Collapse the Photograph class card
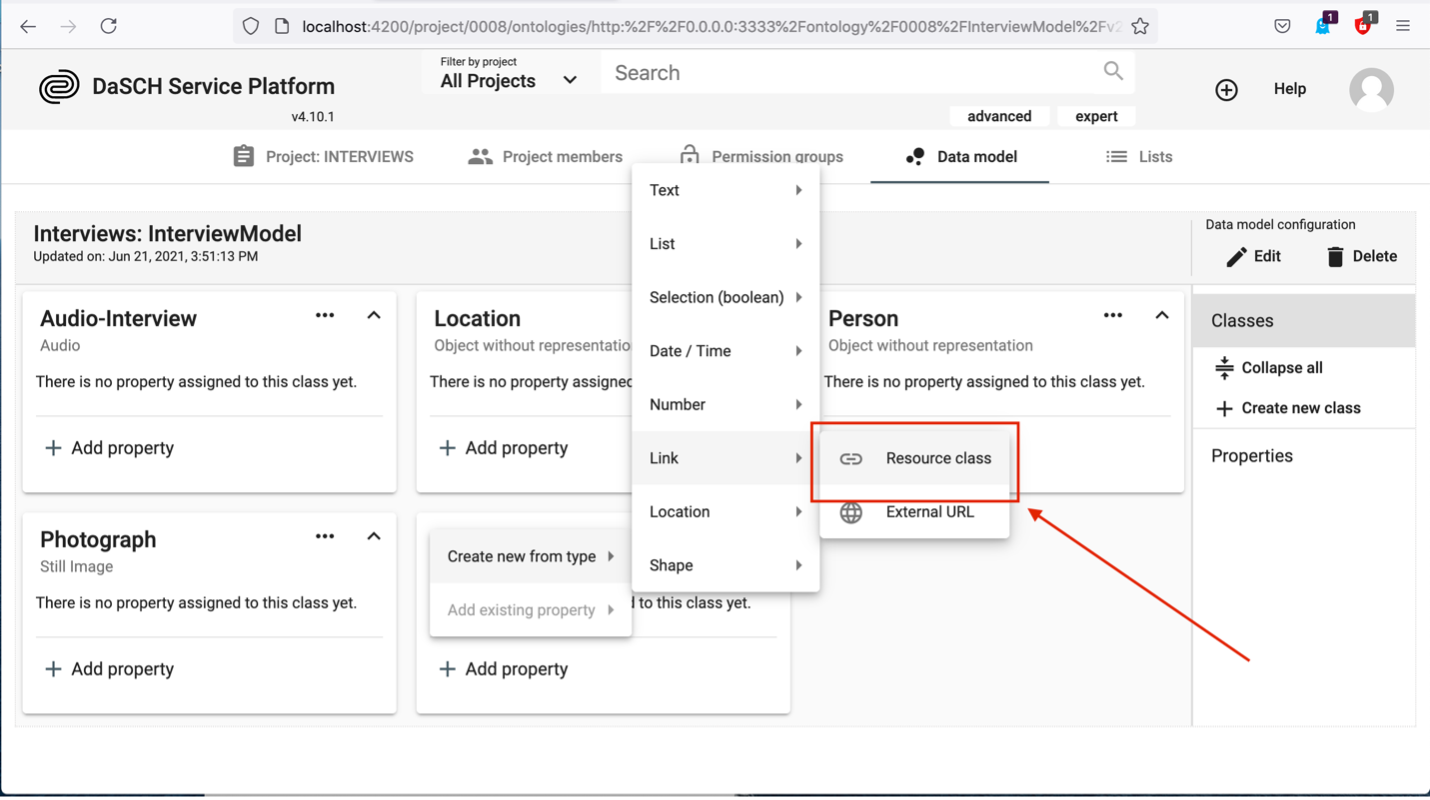The width and height of the screenshot is (1430, 800). point(374,536)
